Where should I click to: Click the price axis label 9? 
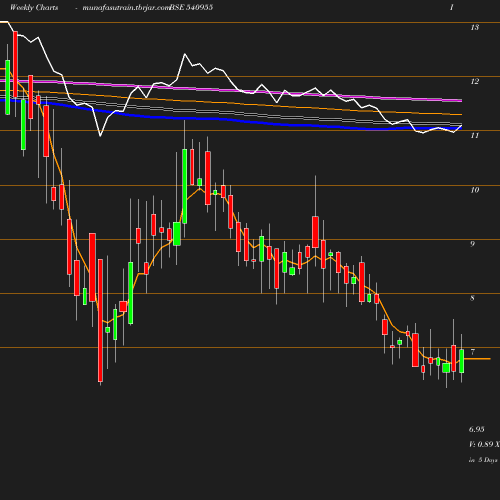[x=472, y=244]
